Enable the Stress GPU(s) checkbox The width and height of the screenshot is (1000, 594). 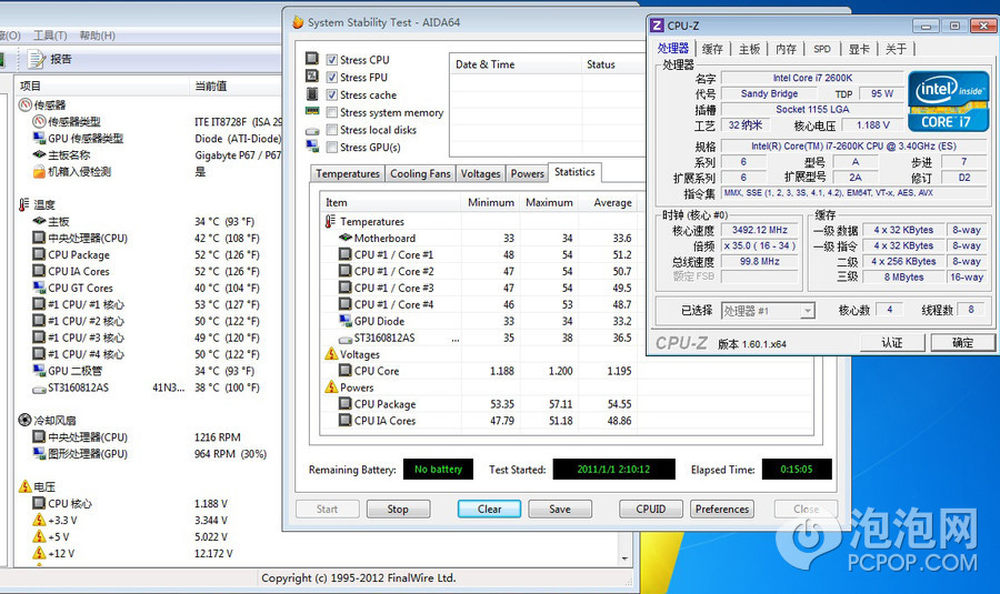pos(332,147)
